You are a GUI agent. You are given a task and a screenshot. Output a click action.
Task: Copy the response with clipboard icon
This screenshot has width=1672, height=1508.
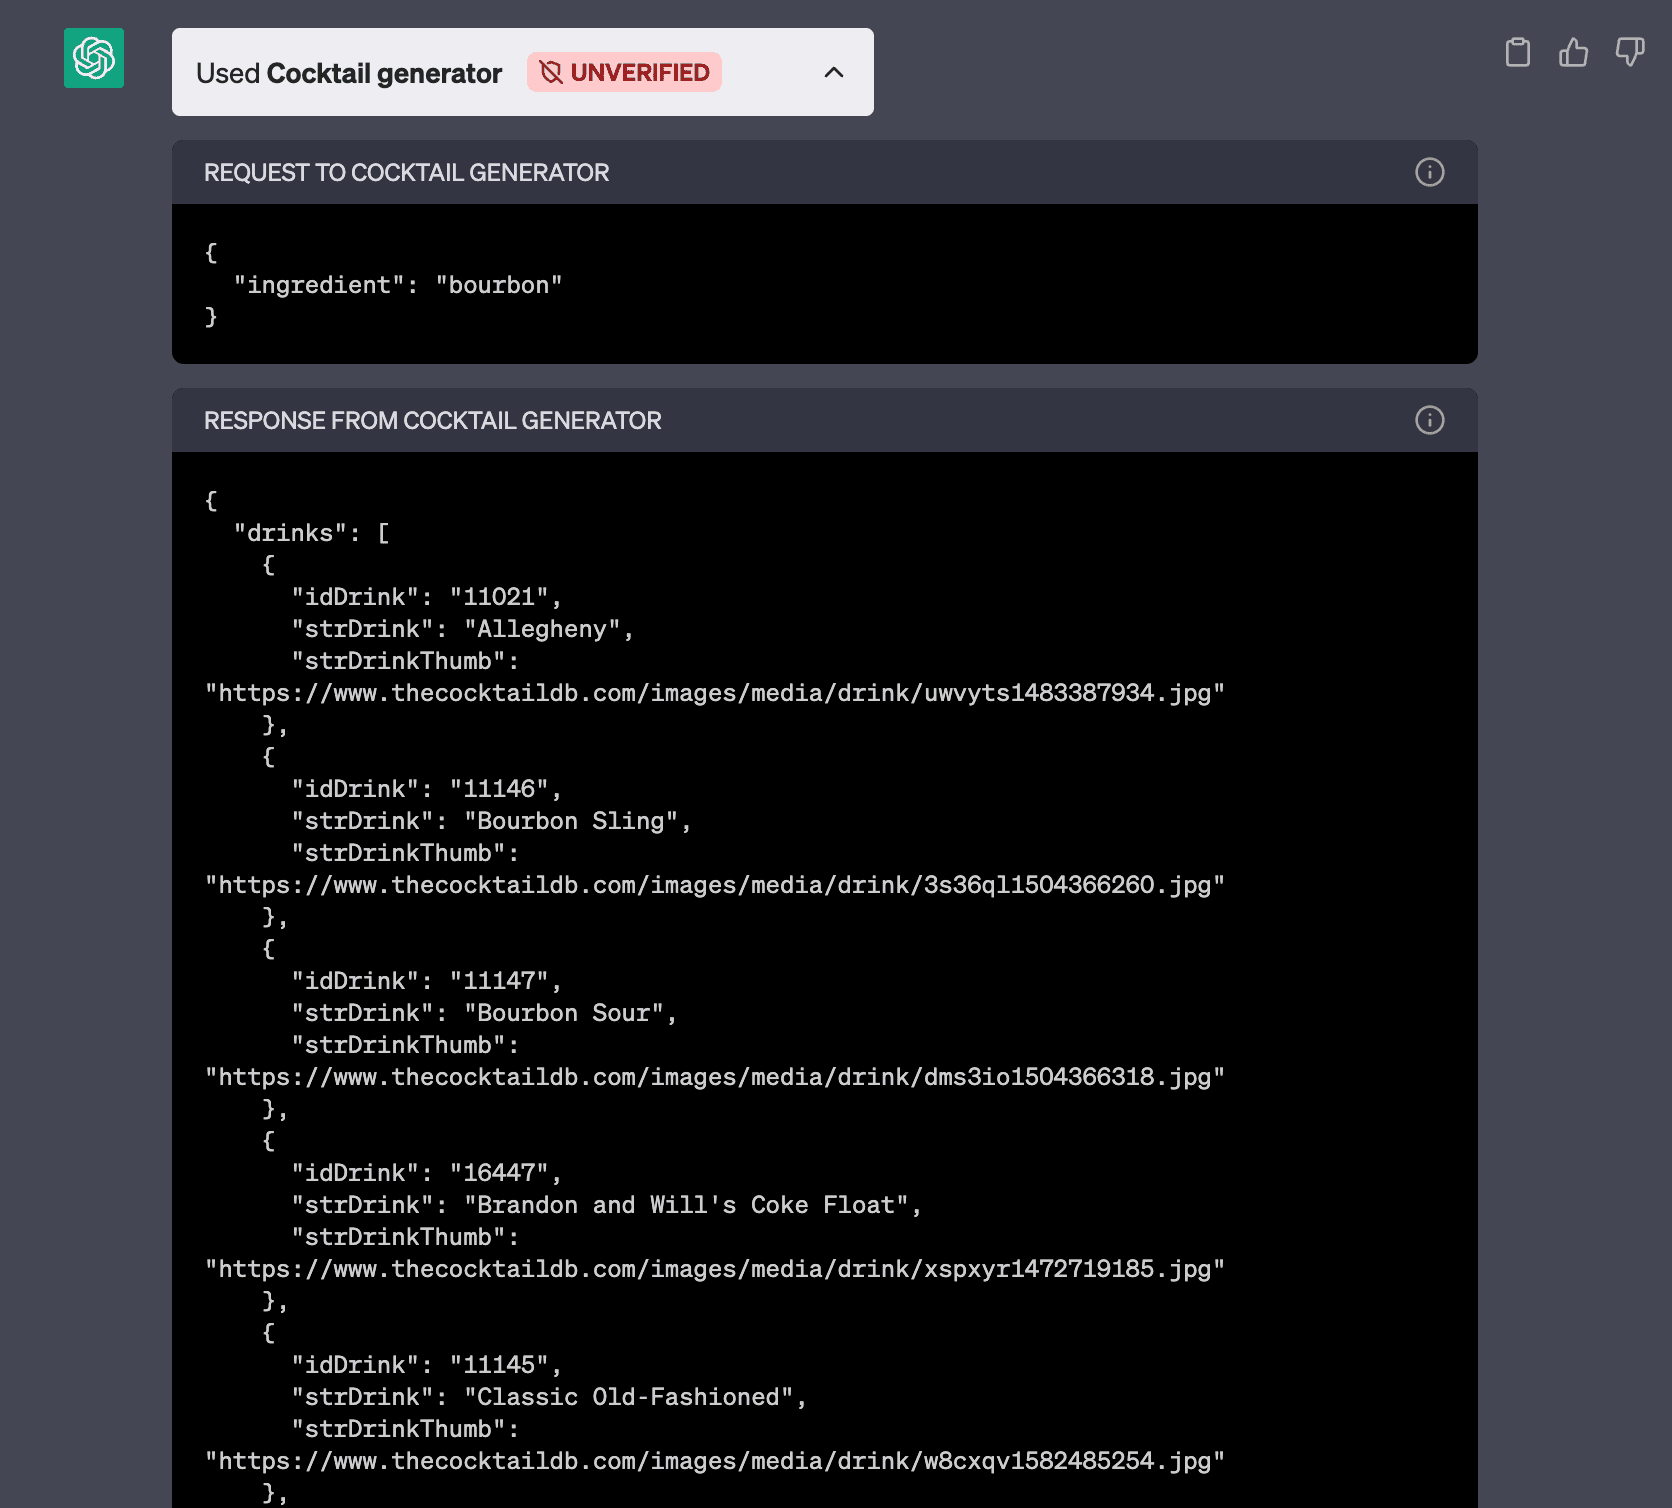(x=1517, y=52)
